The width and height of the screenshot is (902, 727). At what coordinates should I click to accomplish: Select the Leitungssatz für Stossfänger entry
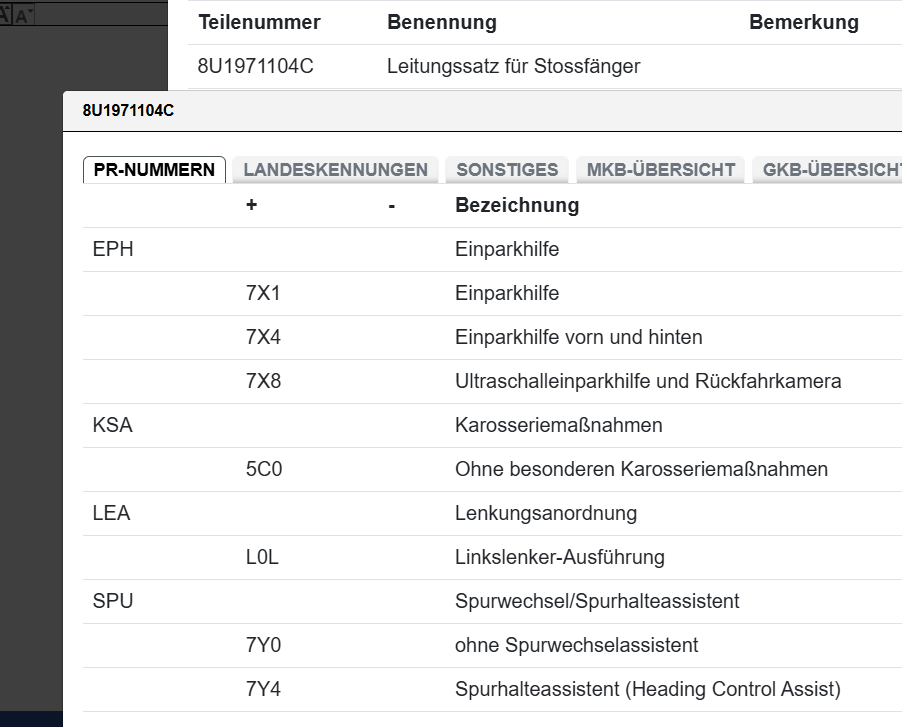coord(513,67)
